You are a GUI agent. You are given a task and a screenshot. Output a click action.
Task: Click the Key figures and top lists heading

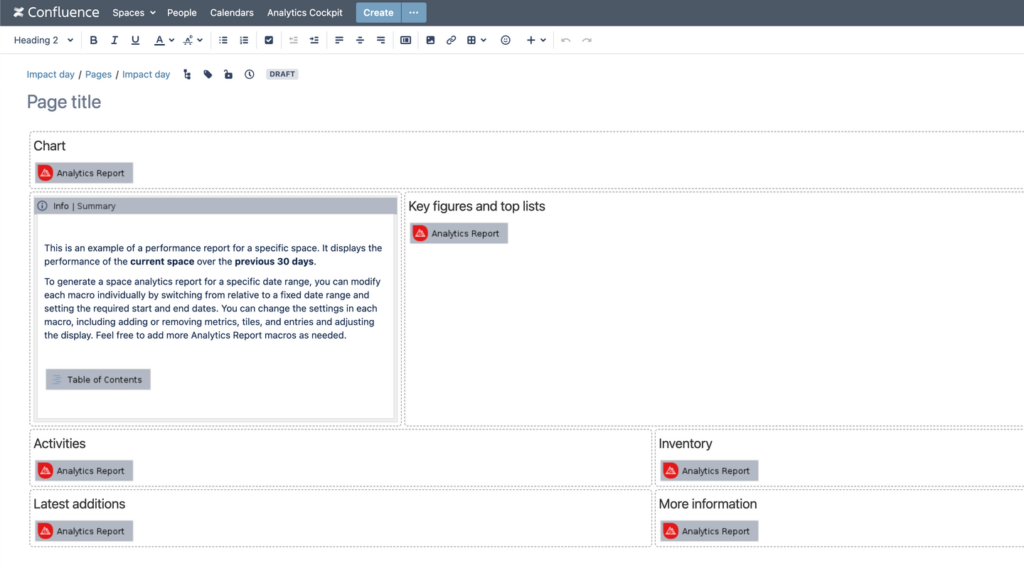click(477, 206)
